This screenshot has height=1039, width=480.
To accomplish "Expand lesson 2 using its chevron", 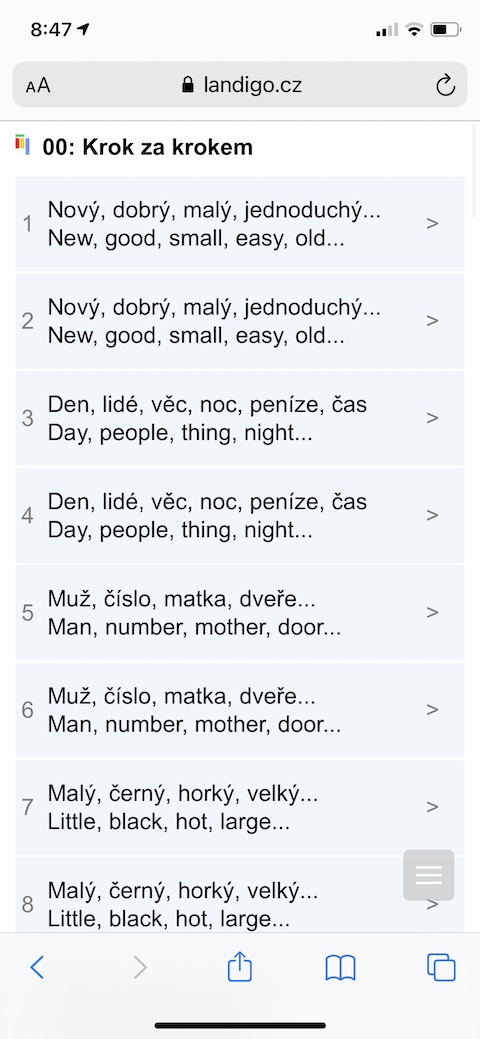I will [432, 321].
